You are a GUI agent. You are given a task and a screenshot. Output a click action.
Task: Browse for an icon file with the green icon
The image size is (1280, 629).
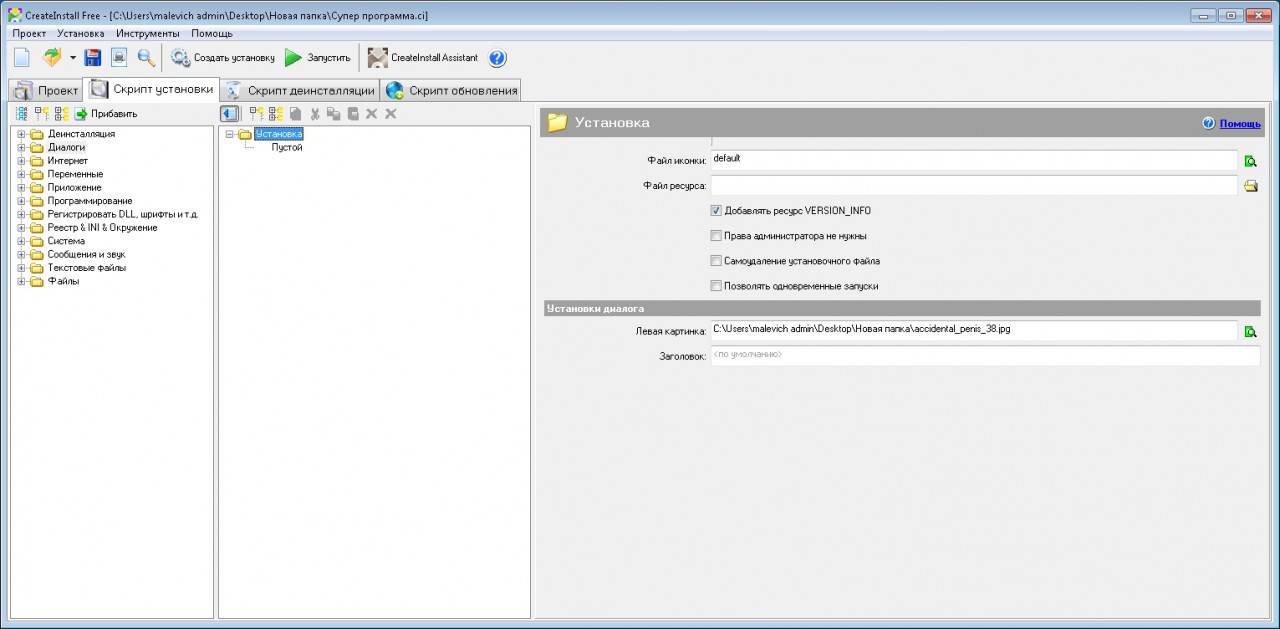pos(1250,161)
